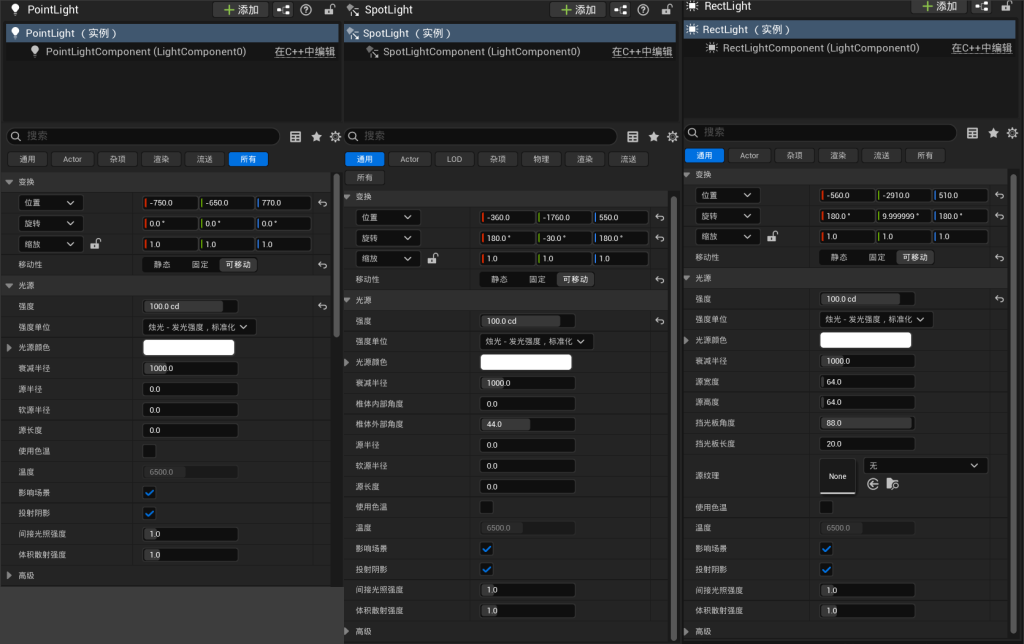
Task: Uncheck 投射阴影 in the SpotLight panel
Action: (487, 569)
